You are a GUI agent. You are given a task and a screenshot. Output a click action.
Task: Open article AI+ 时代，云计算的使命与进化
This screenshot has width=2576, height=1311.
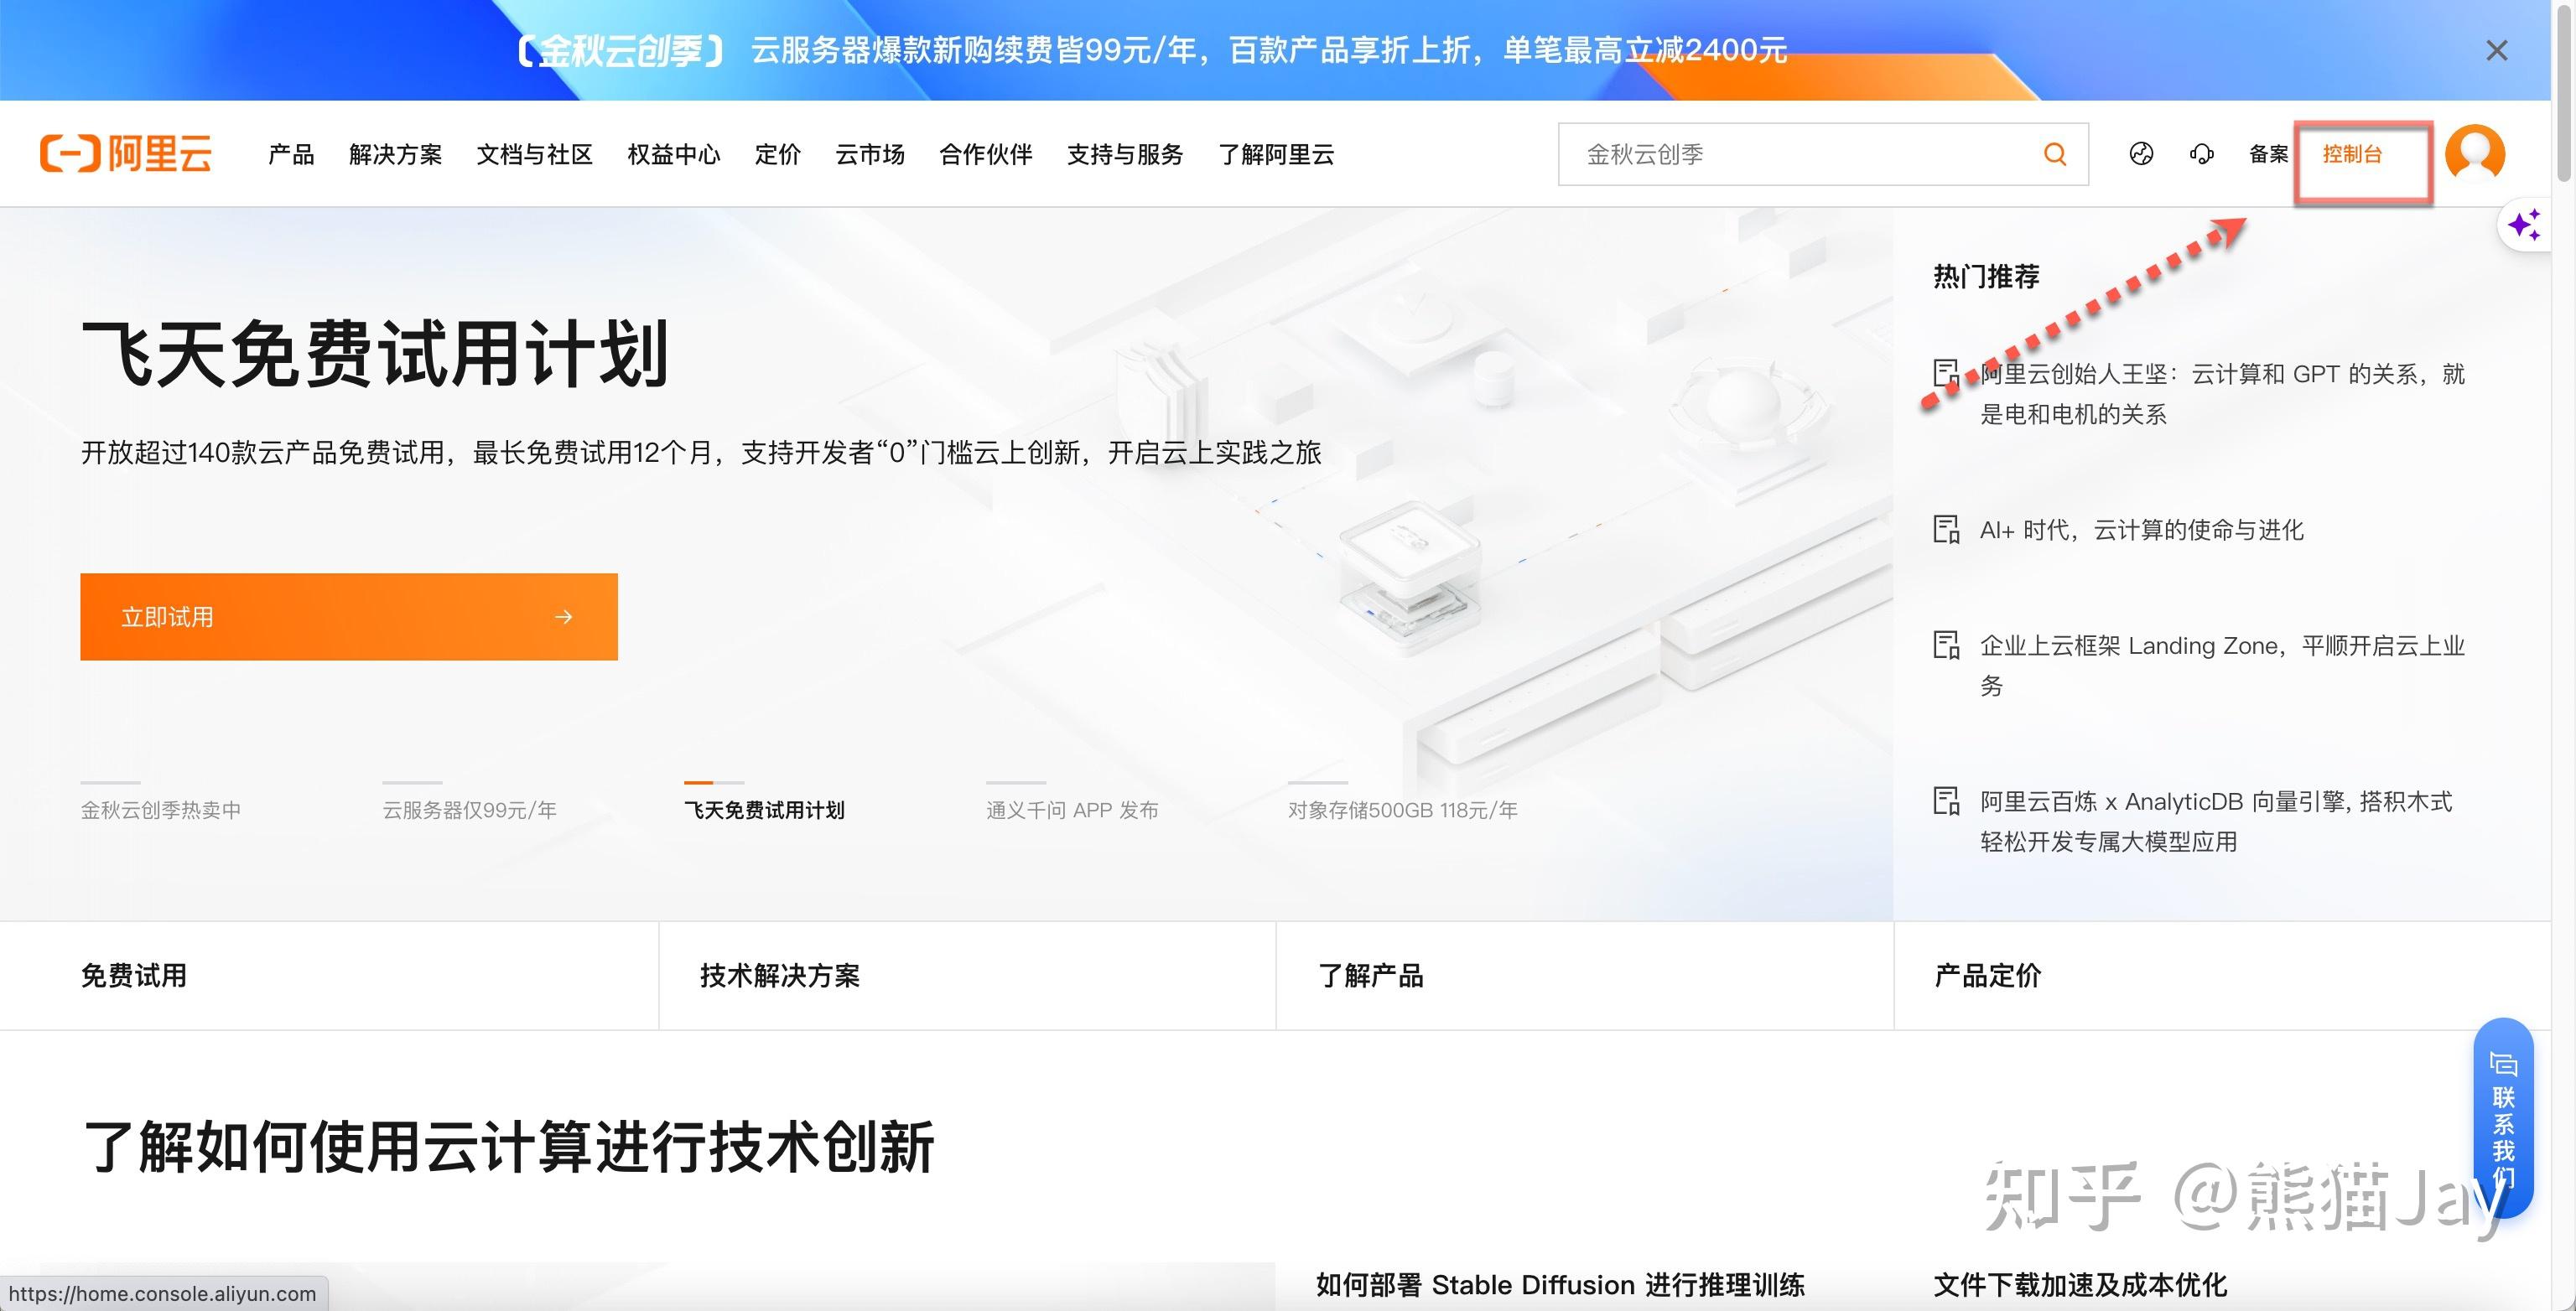(x=2142, y=529)
